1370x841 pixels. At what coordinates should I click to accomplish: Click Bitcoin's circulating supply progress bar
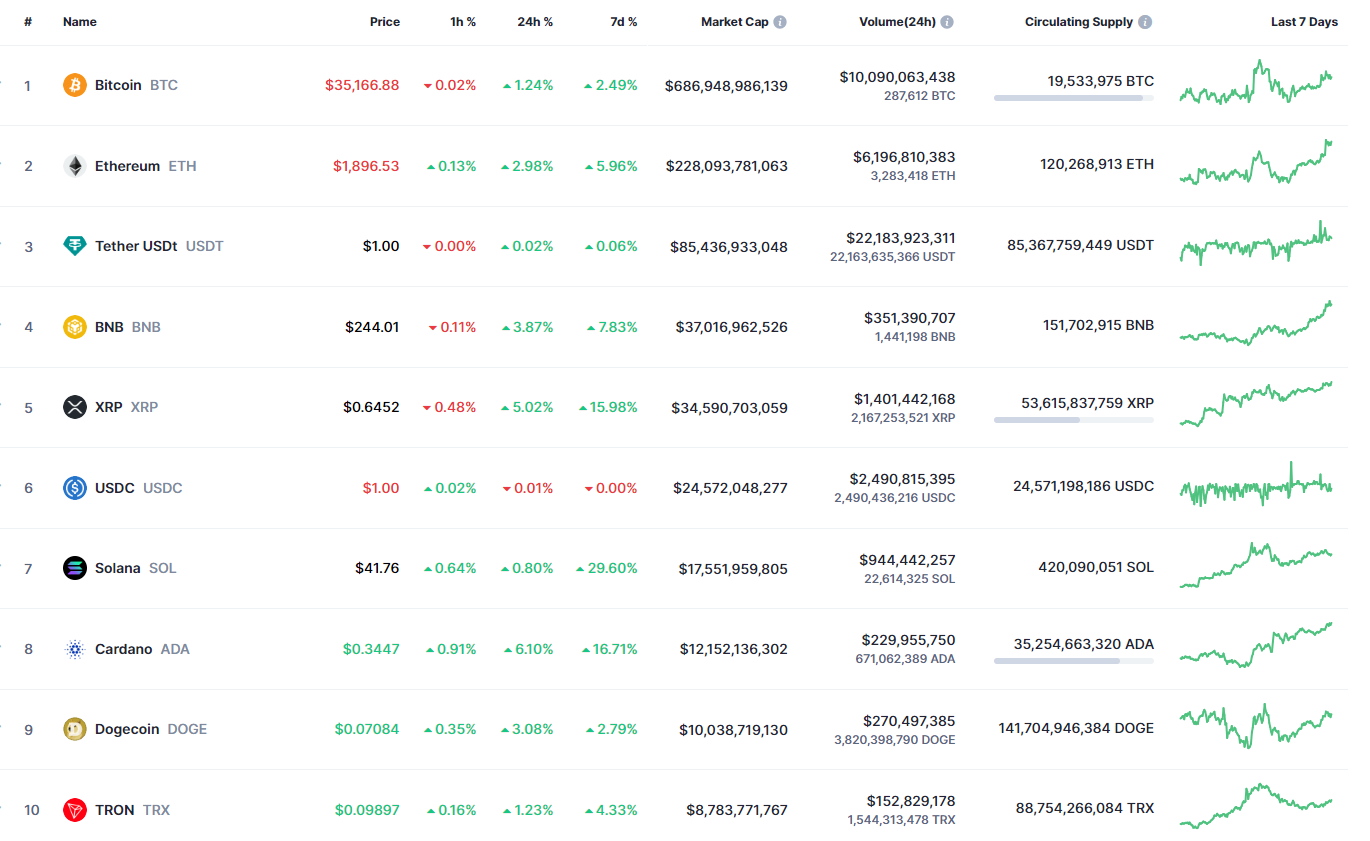pos(1073,98)
